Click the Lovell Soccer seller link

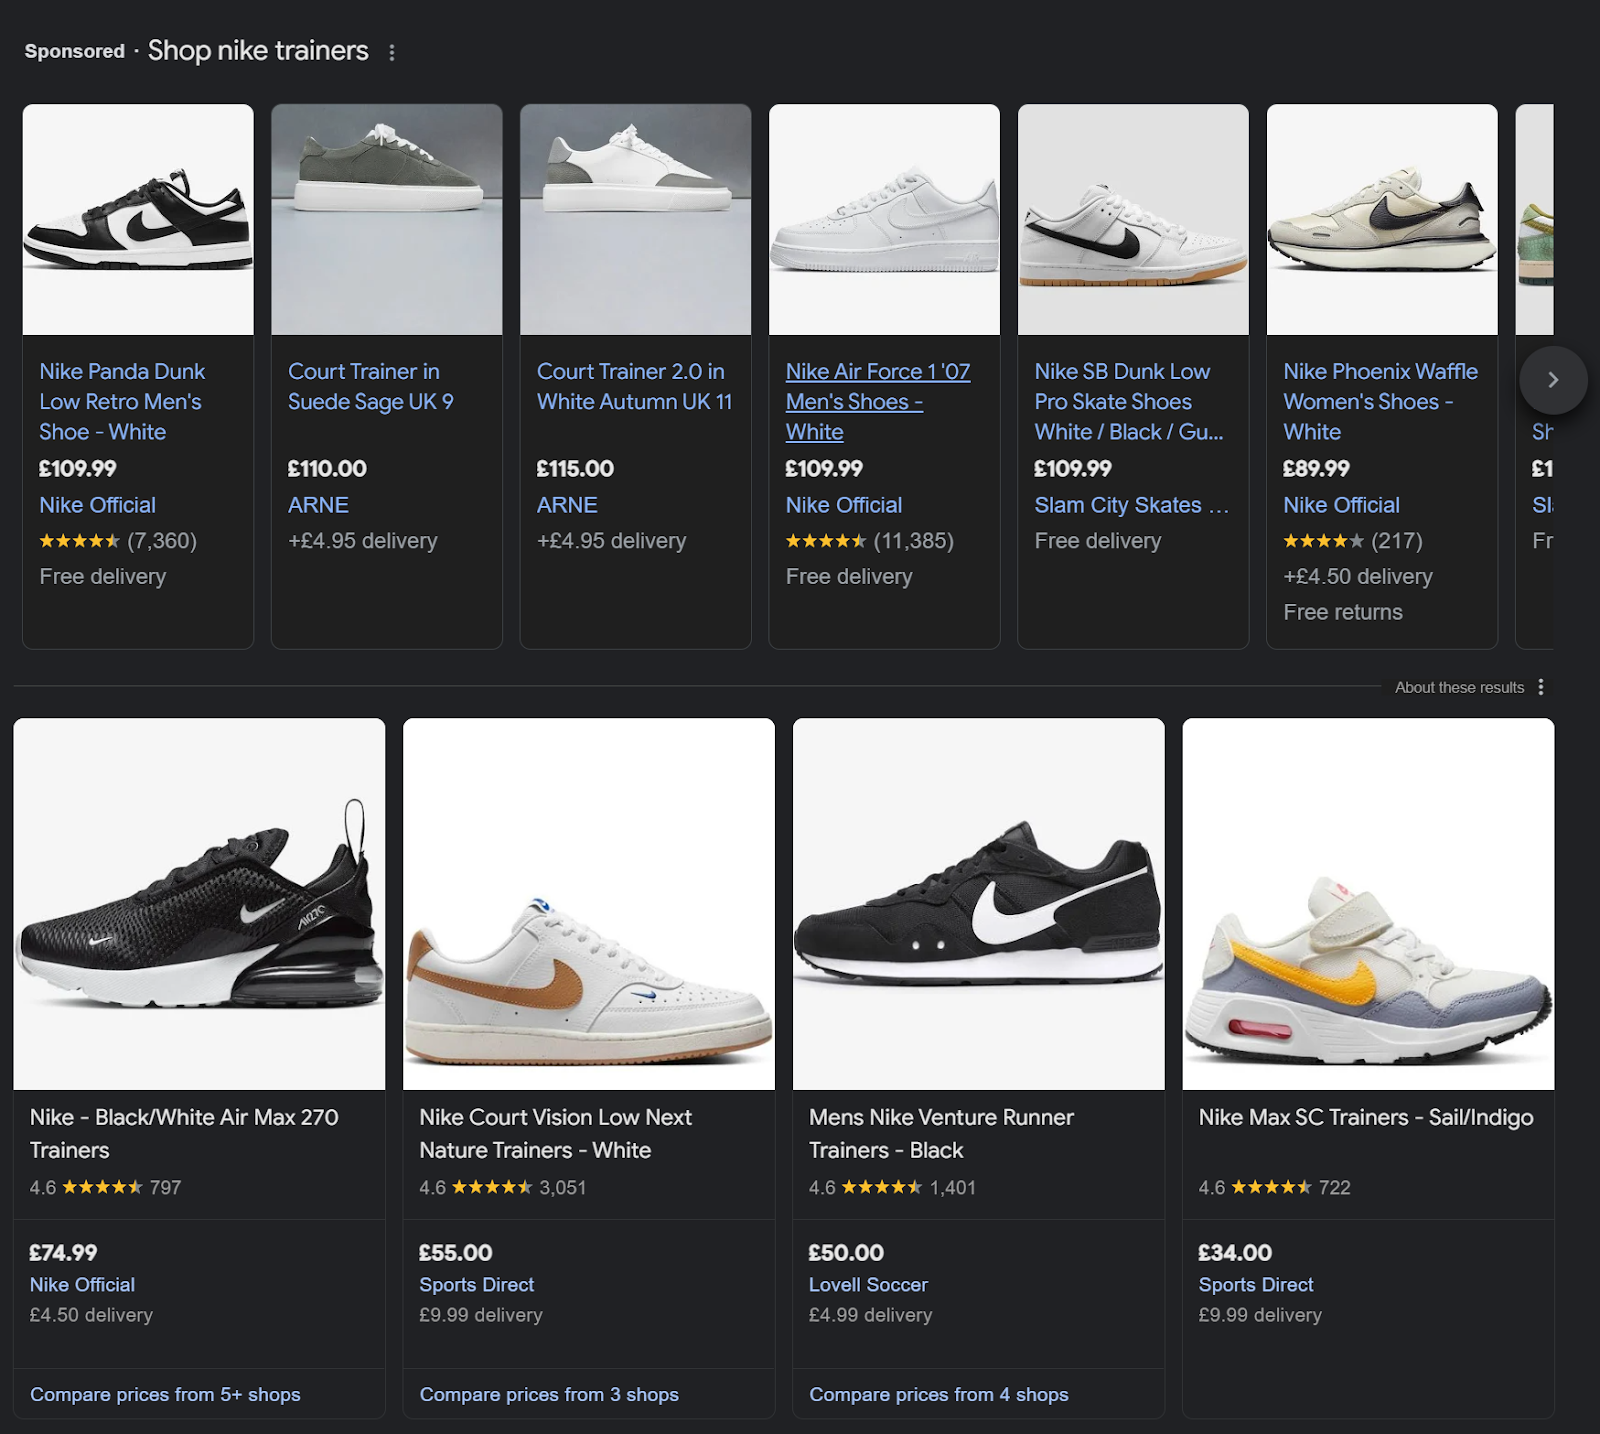pyautogui.click(x=868, y=1284)
